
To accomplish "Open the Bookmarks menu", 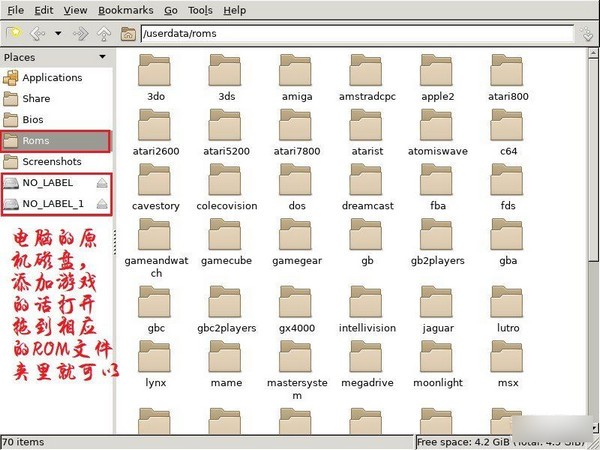I will (124, 10).
